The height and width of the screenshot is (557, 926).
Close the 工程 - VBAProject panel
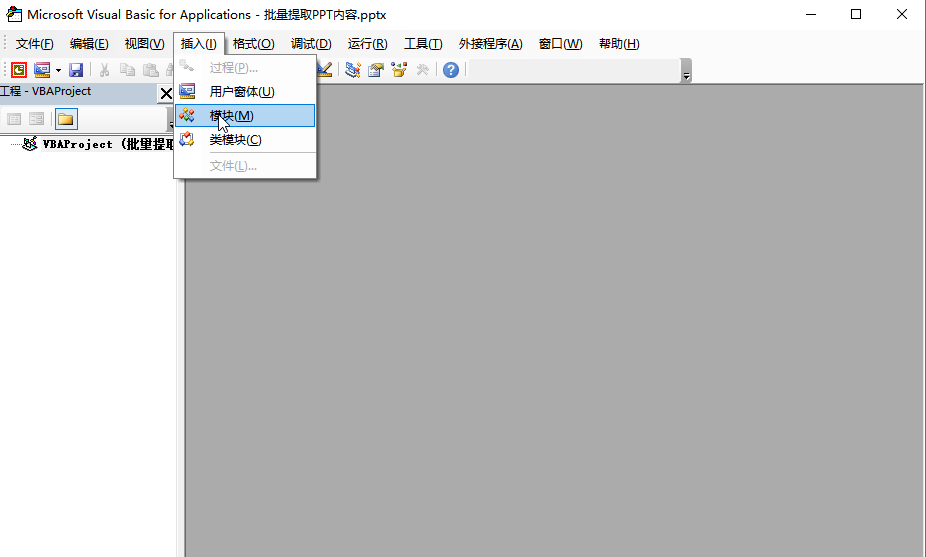[x=166, y=93]
